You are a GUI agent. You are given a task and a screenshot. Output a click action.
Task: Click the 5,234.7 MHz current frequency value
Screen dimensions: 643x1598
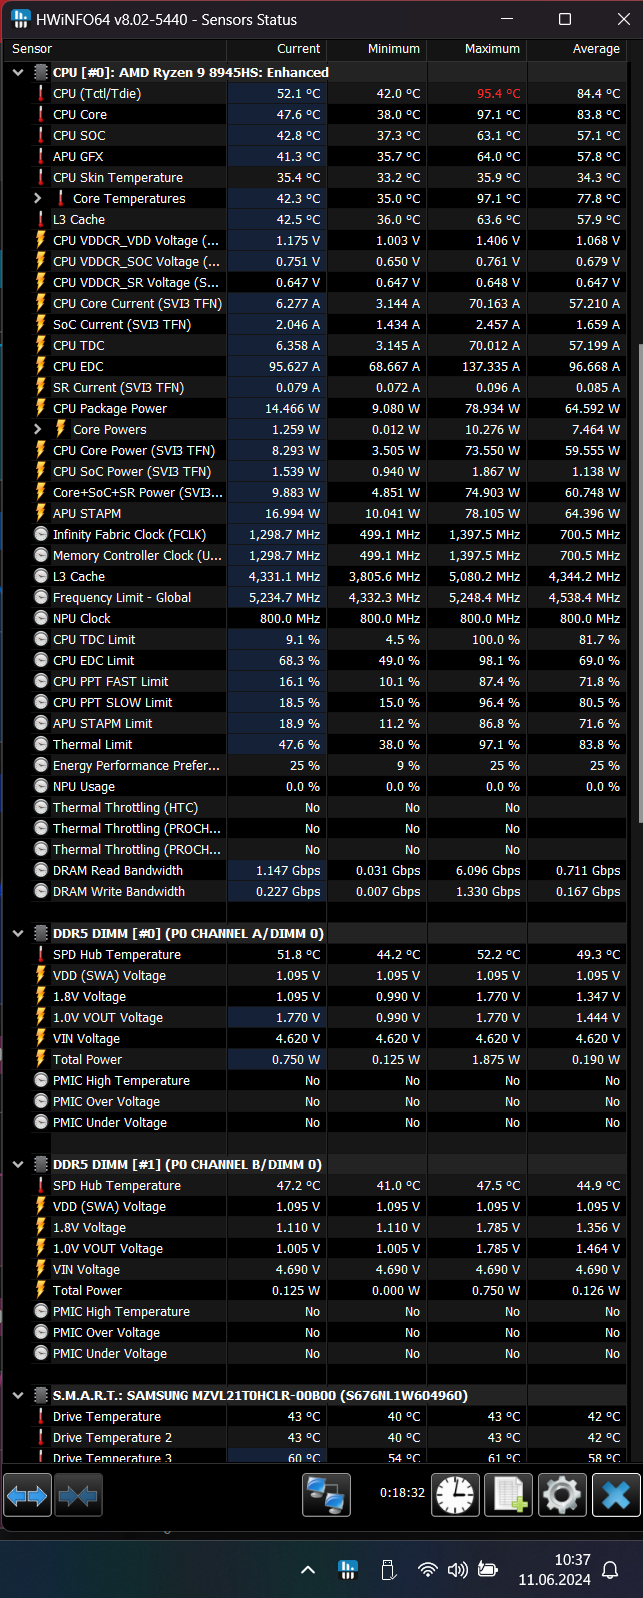coord(284,597)
